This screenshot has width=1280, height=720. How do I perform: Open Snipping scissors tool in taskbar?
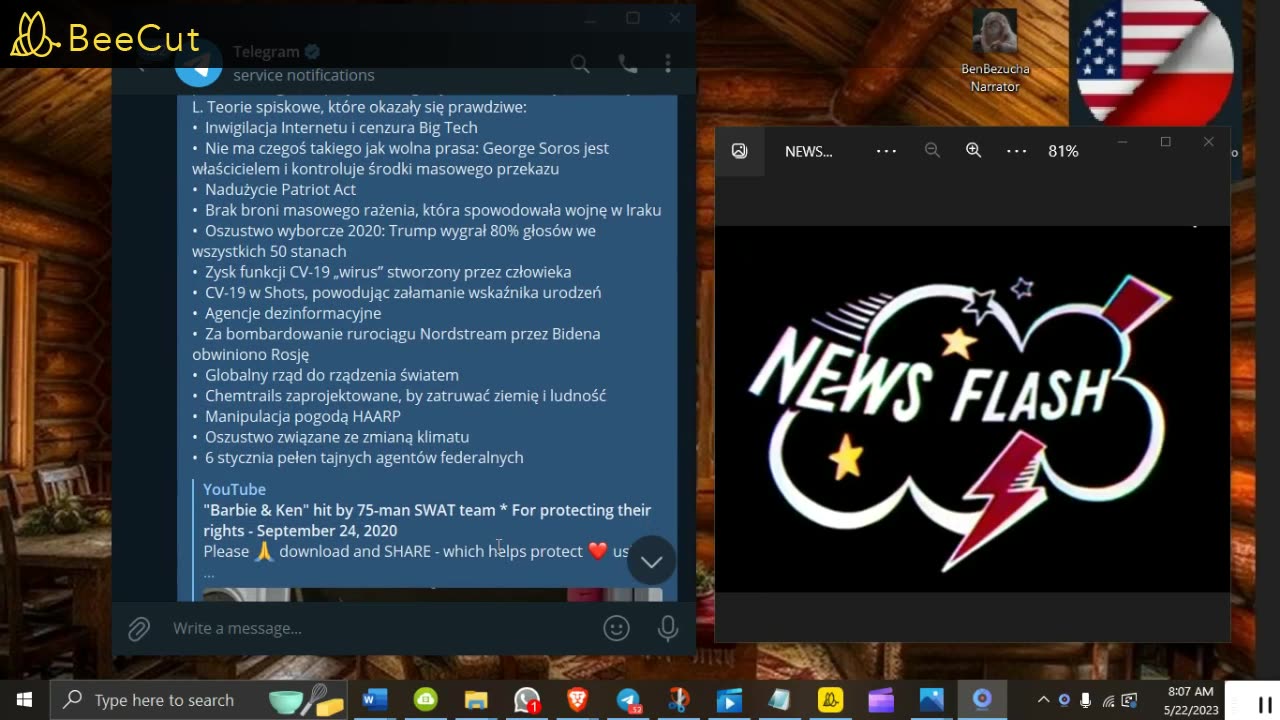pyautogui.click(x=679, y=700)
